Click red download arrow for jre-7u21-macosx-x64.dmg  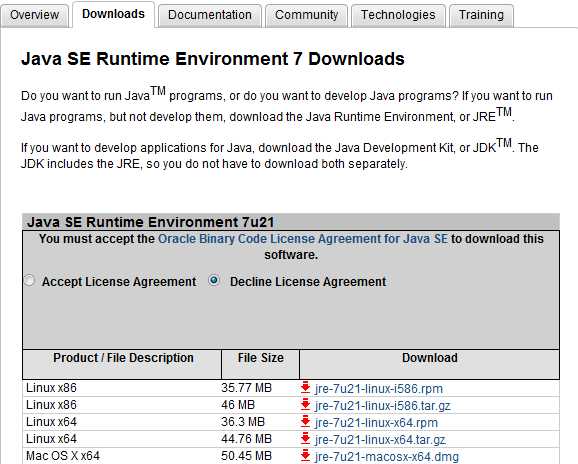[305, 456]
